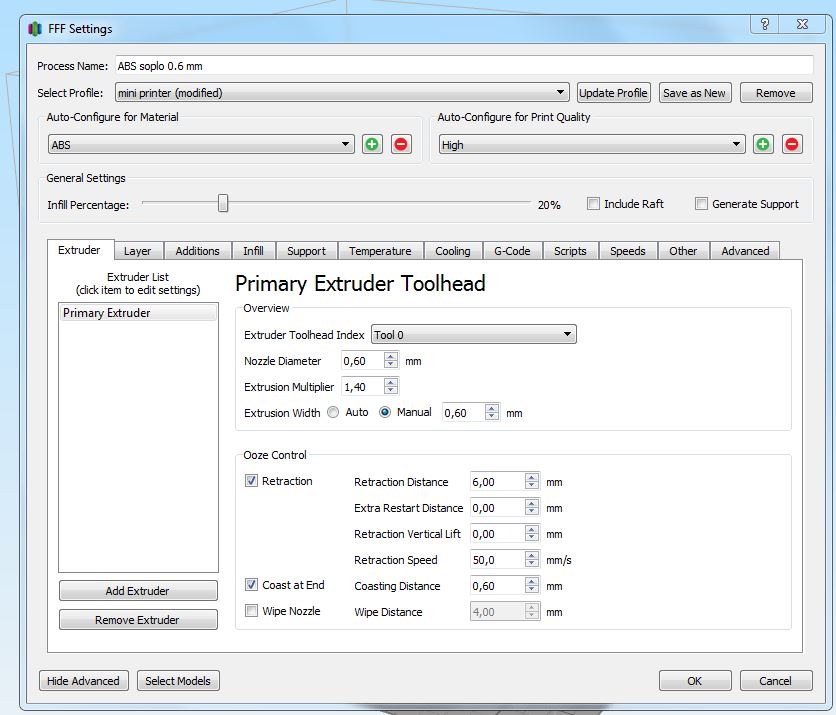Click the Add Extruder button
The image size is (836, 715).
click(x=138, y=591)
